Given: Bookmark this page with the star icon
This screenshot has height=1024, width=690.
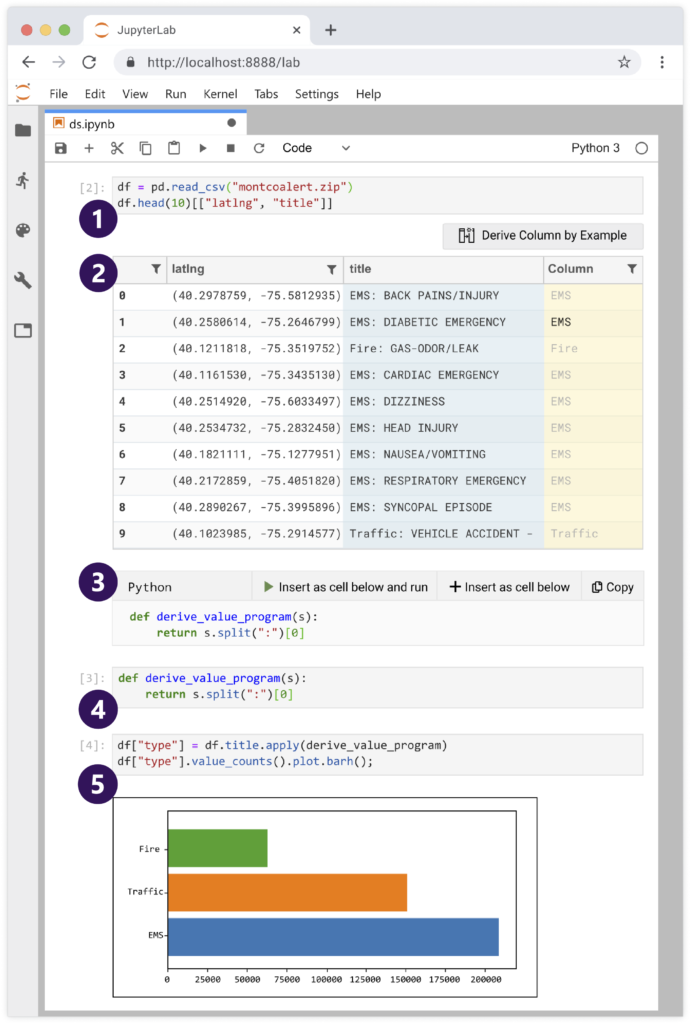Looking at the screenshot, I should click(624, 62).
